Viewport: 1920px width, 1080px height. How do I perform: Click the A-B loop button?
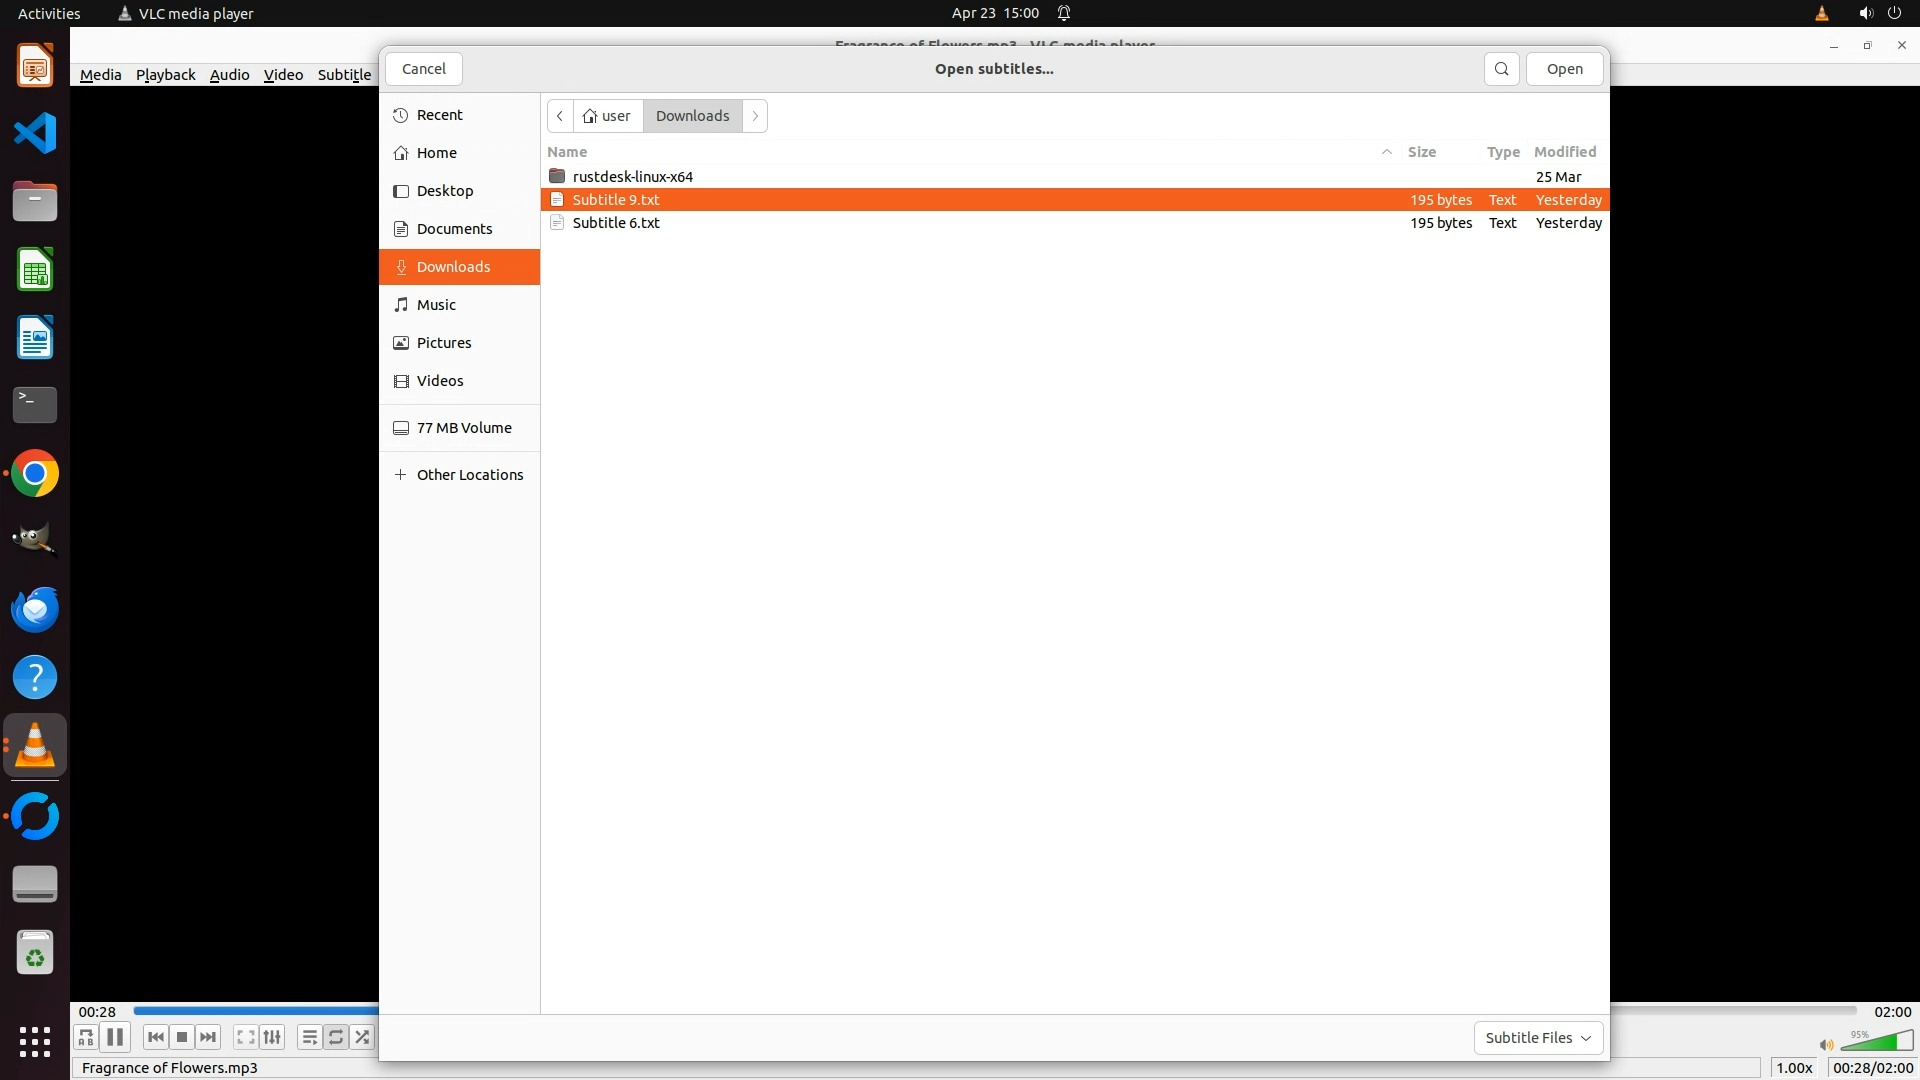coord(86,1037)
